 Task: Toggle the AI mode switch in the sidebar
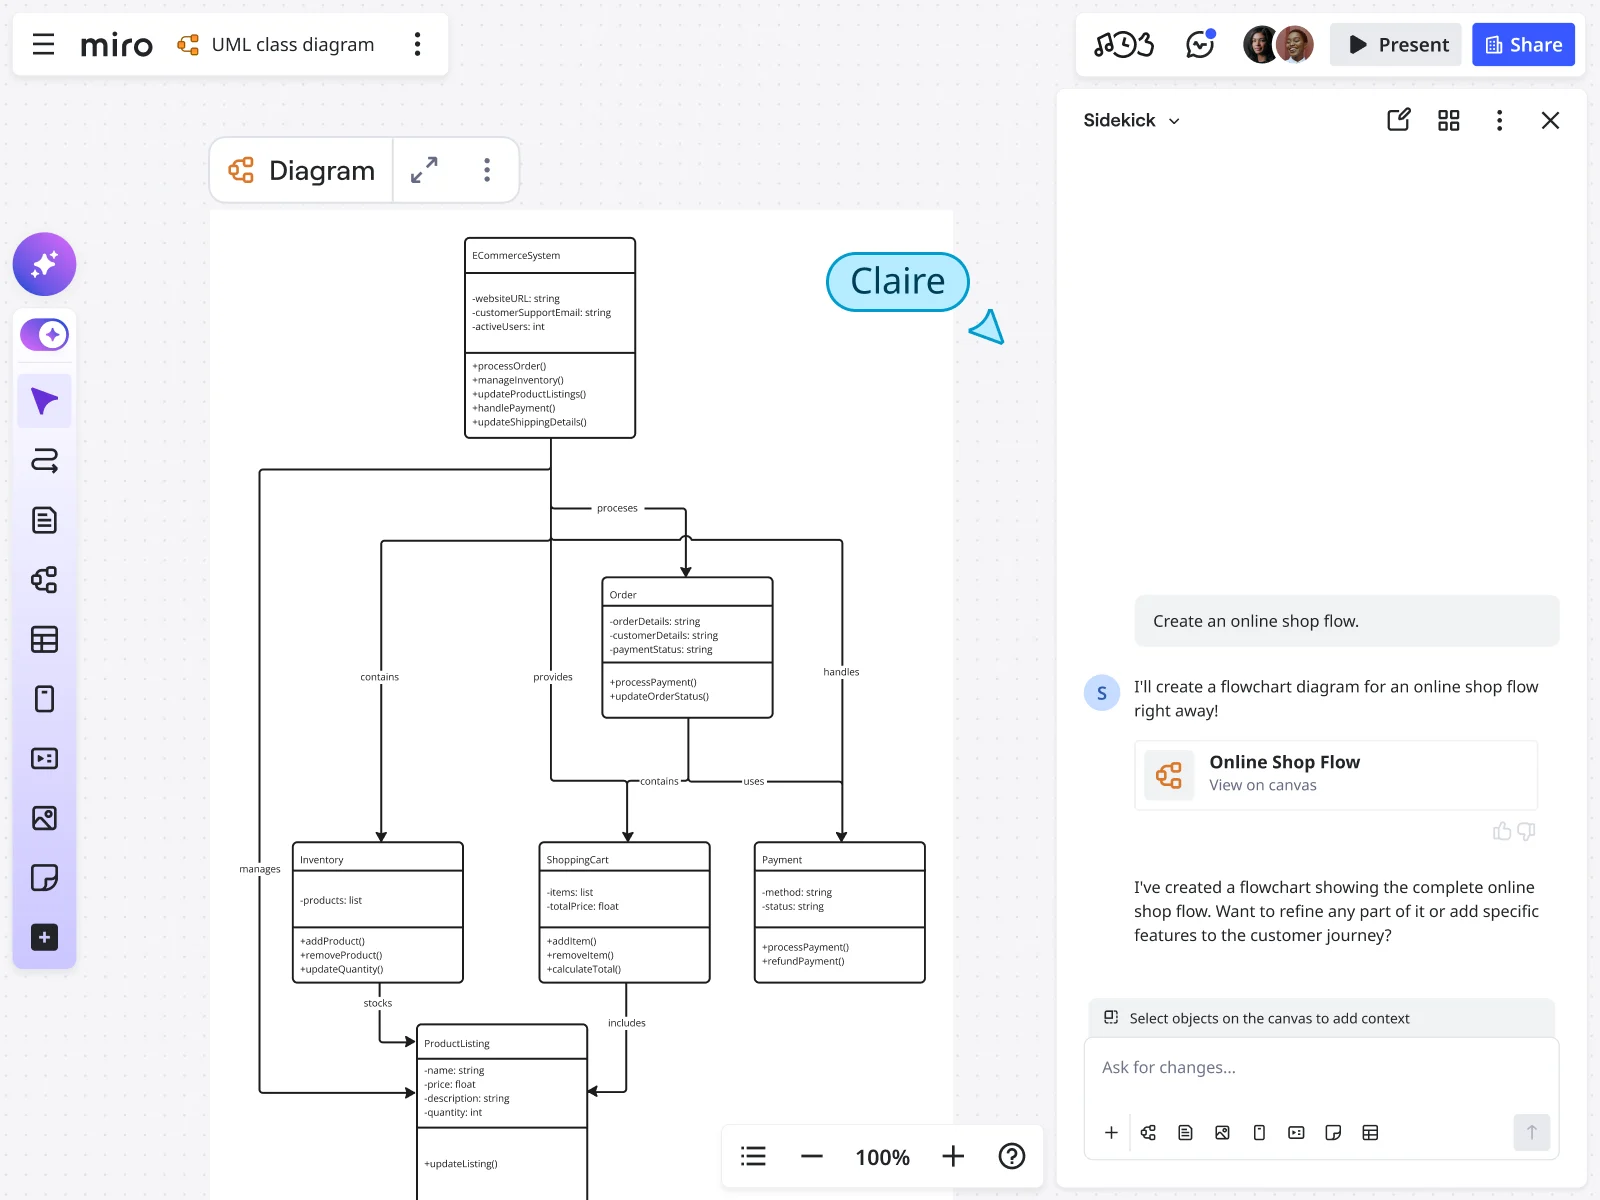pyautogui.click(x=44, y=334)
